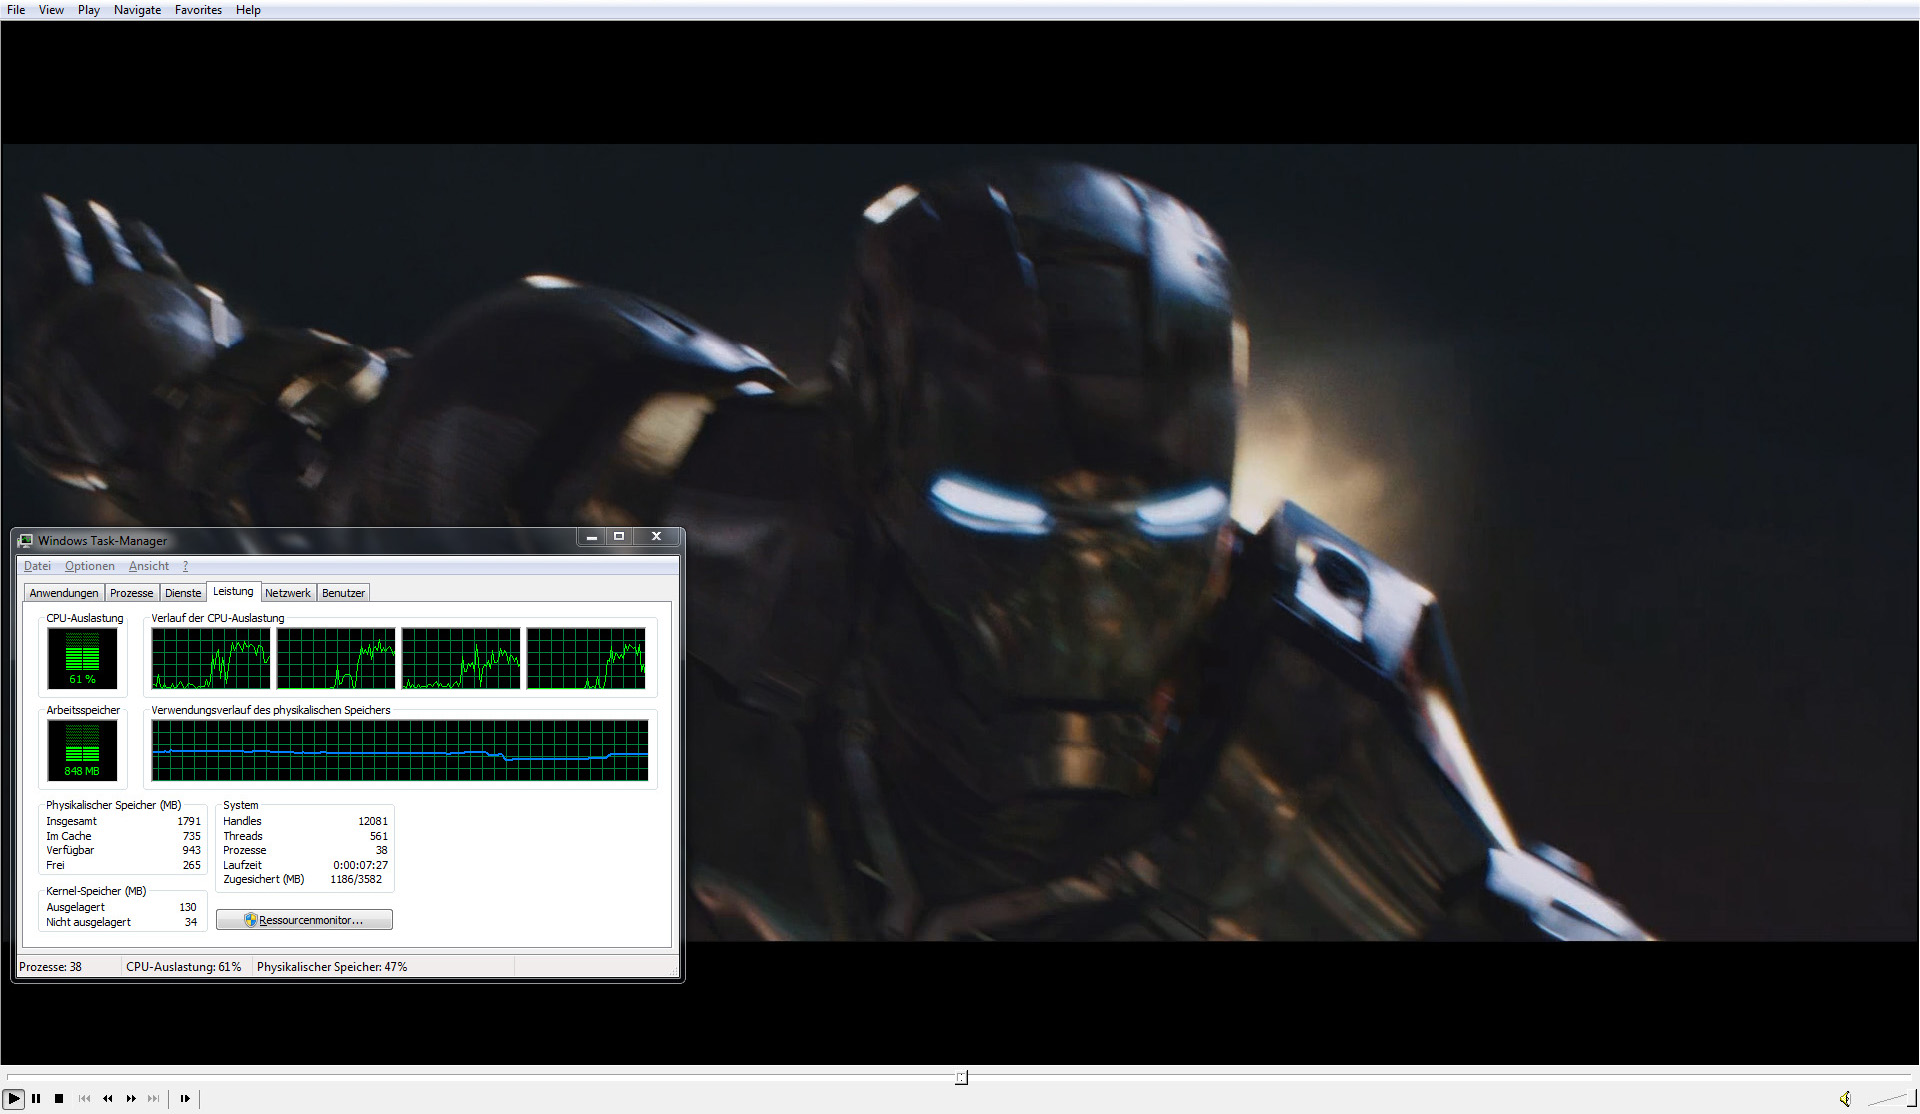Switch to the Benutzer tab
The image size is (1920, 1114).
(343, 593)
